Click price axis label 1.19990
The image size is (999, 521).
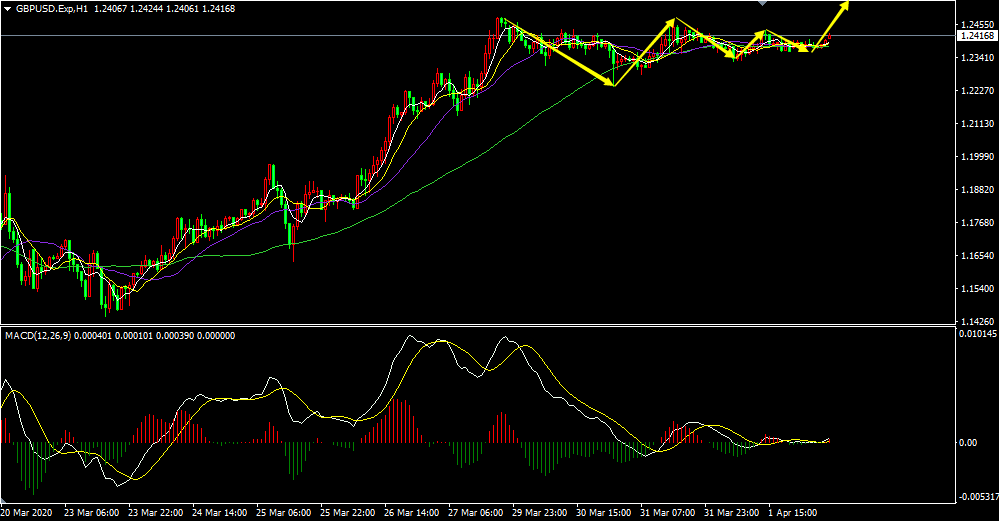[977, 157]
